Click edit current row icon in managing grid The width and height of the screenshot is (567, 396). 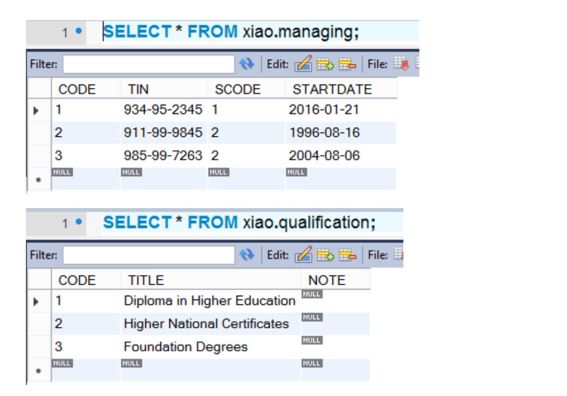click(x=303, y=64)
